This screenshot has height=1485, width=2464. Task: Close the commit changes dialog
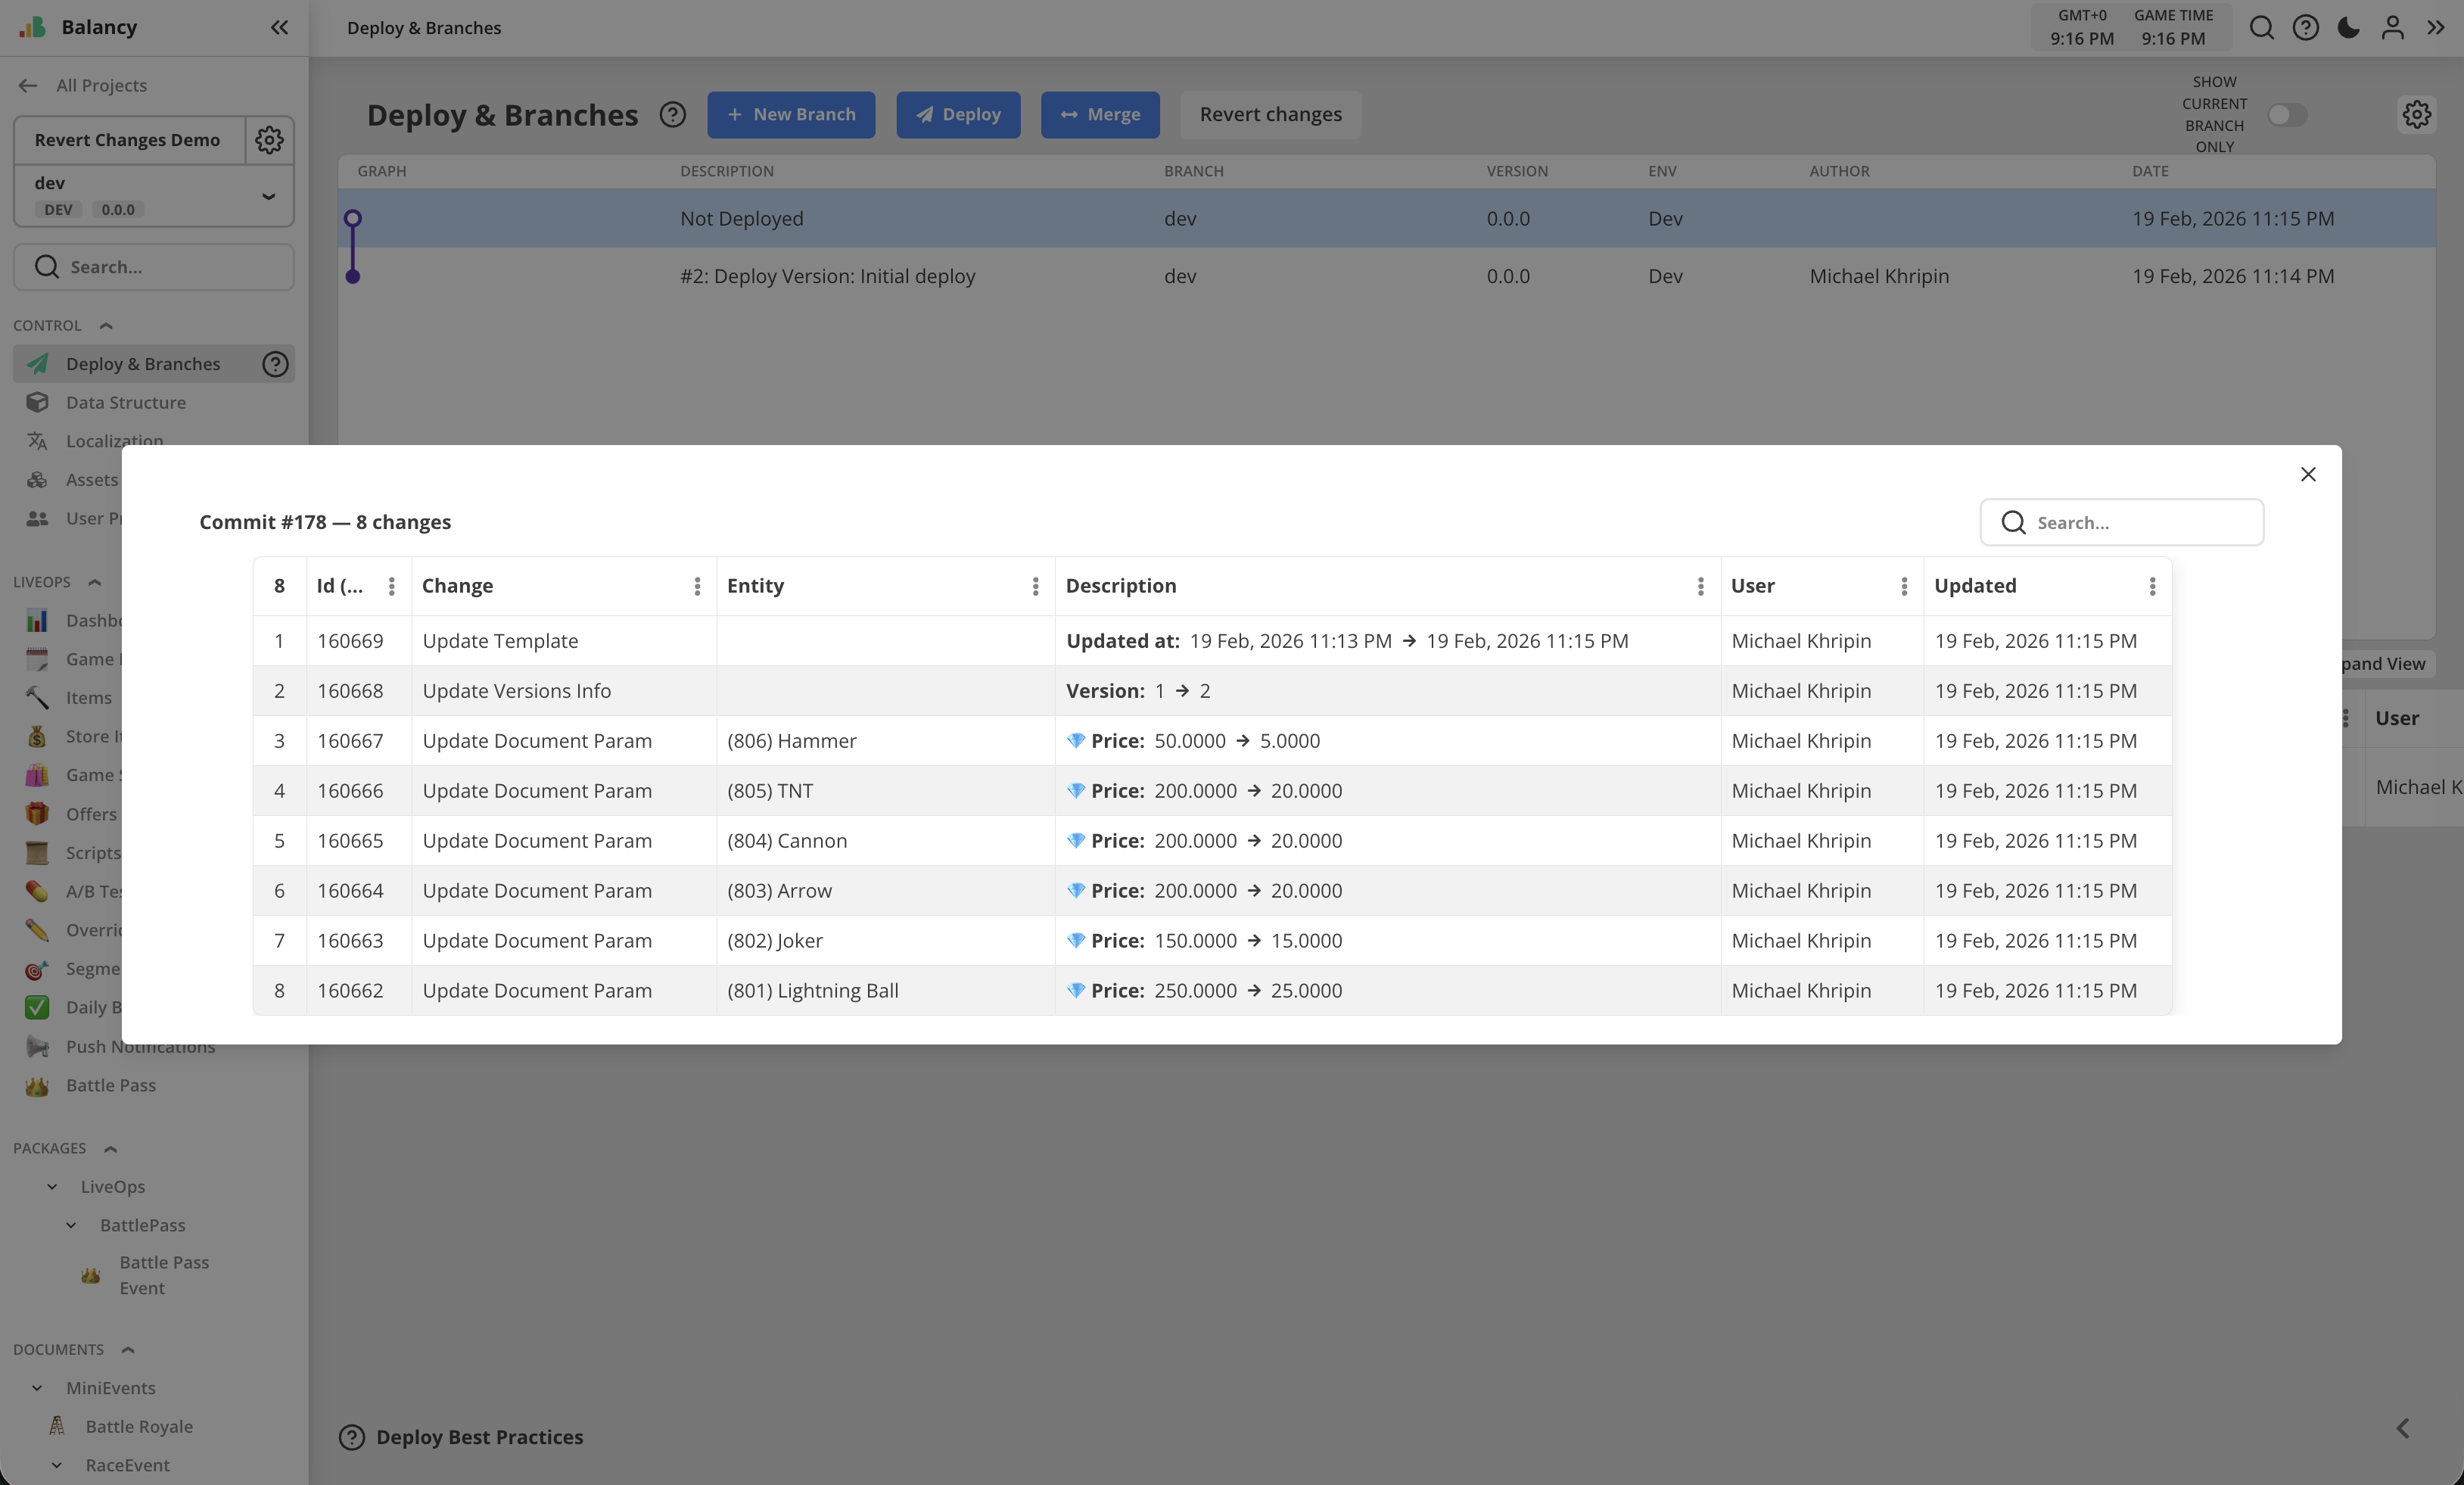tap(2308, 474)
